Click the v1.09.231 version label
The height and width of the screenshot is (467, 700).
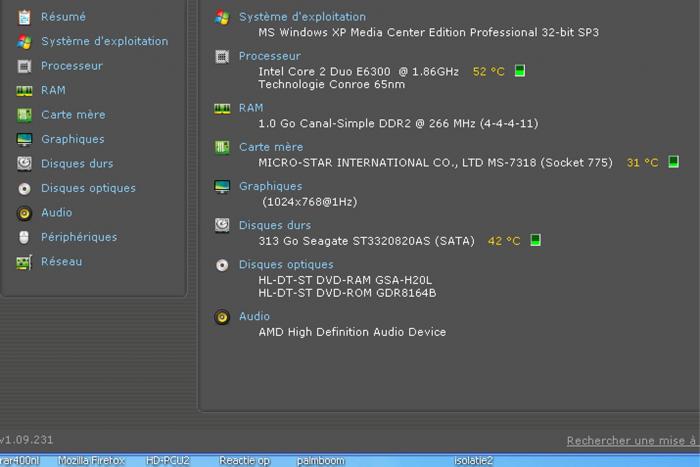point(26,440)
